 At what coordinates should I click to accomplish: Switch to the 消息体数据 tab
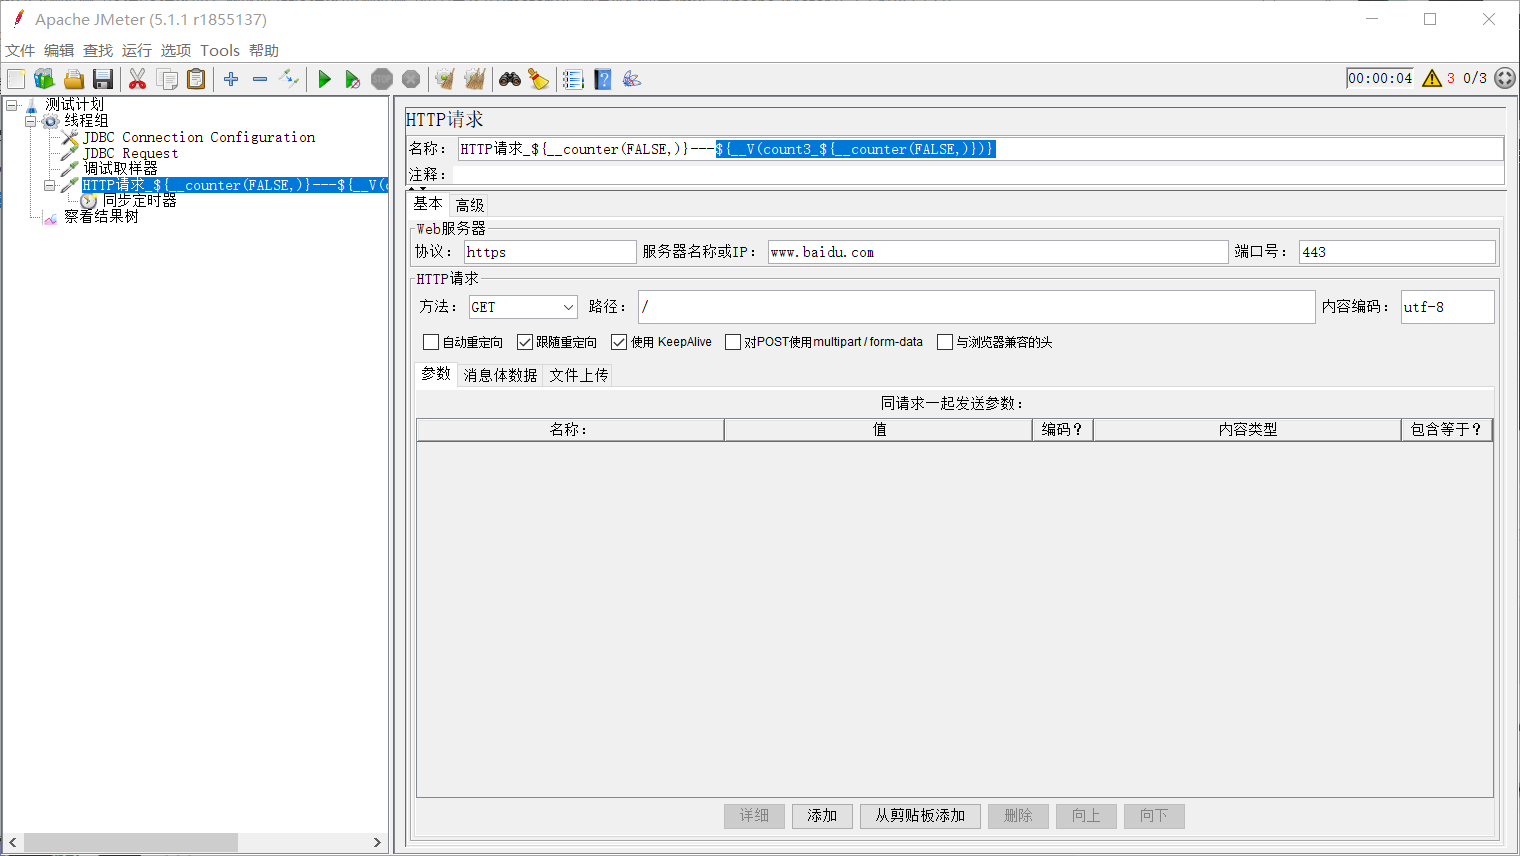click(x=500, y=375)
